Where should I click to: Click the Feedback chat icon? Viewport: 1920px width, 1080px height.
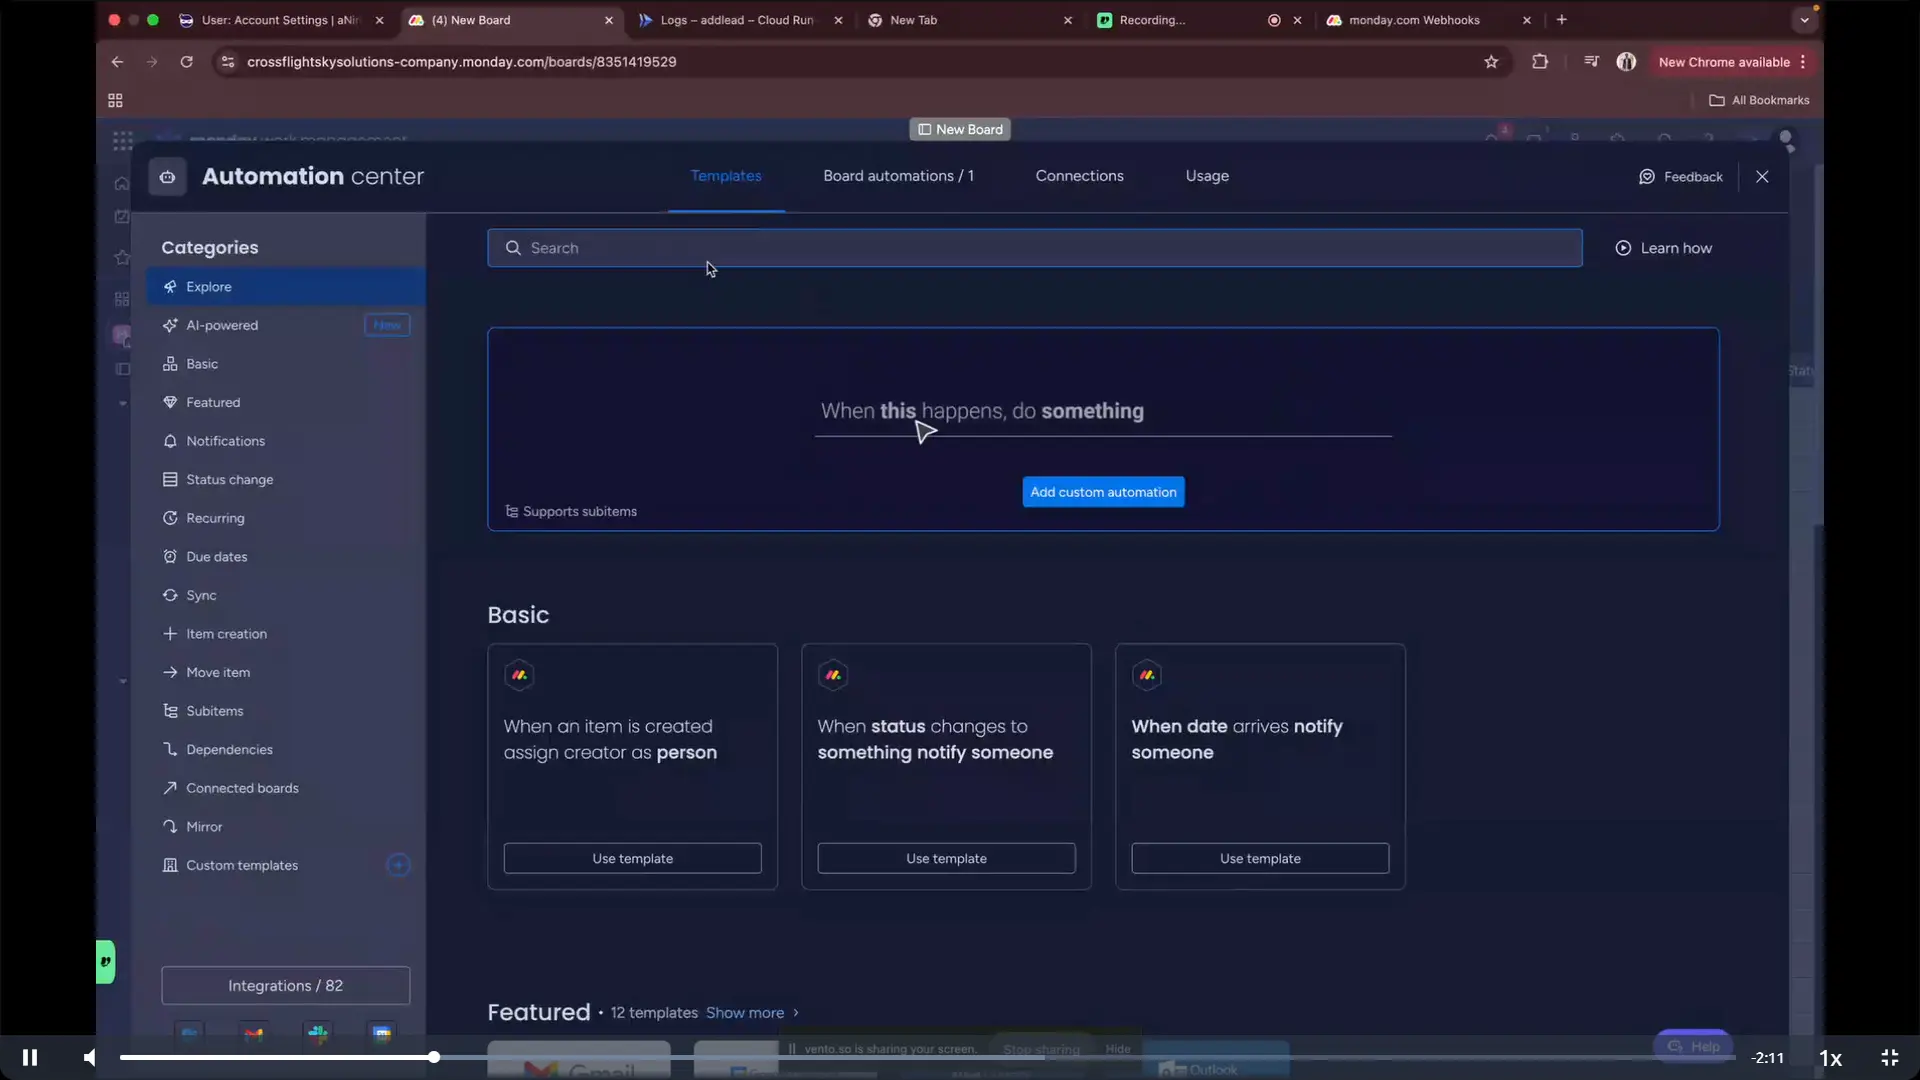point(1646,177)
